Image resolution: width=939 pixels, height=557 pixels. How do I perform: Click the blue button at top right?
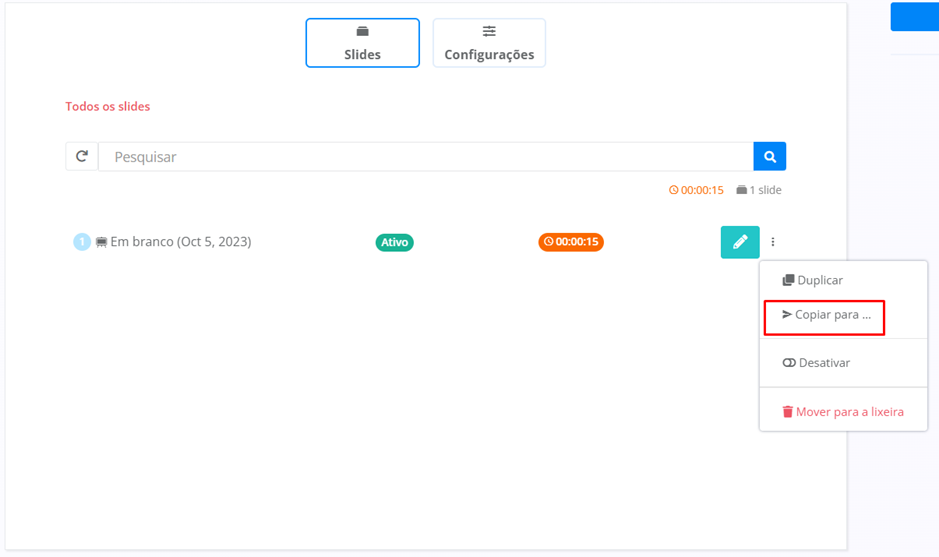click(914, 17)
